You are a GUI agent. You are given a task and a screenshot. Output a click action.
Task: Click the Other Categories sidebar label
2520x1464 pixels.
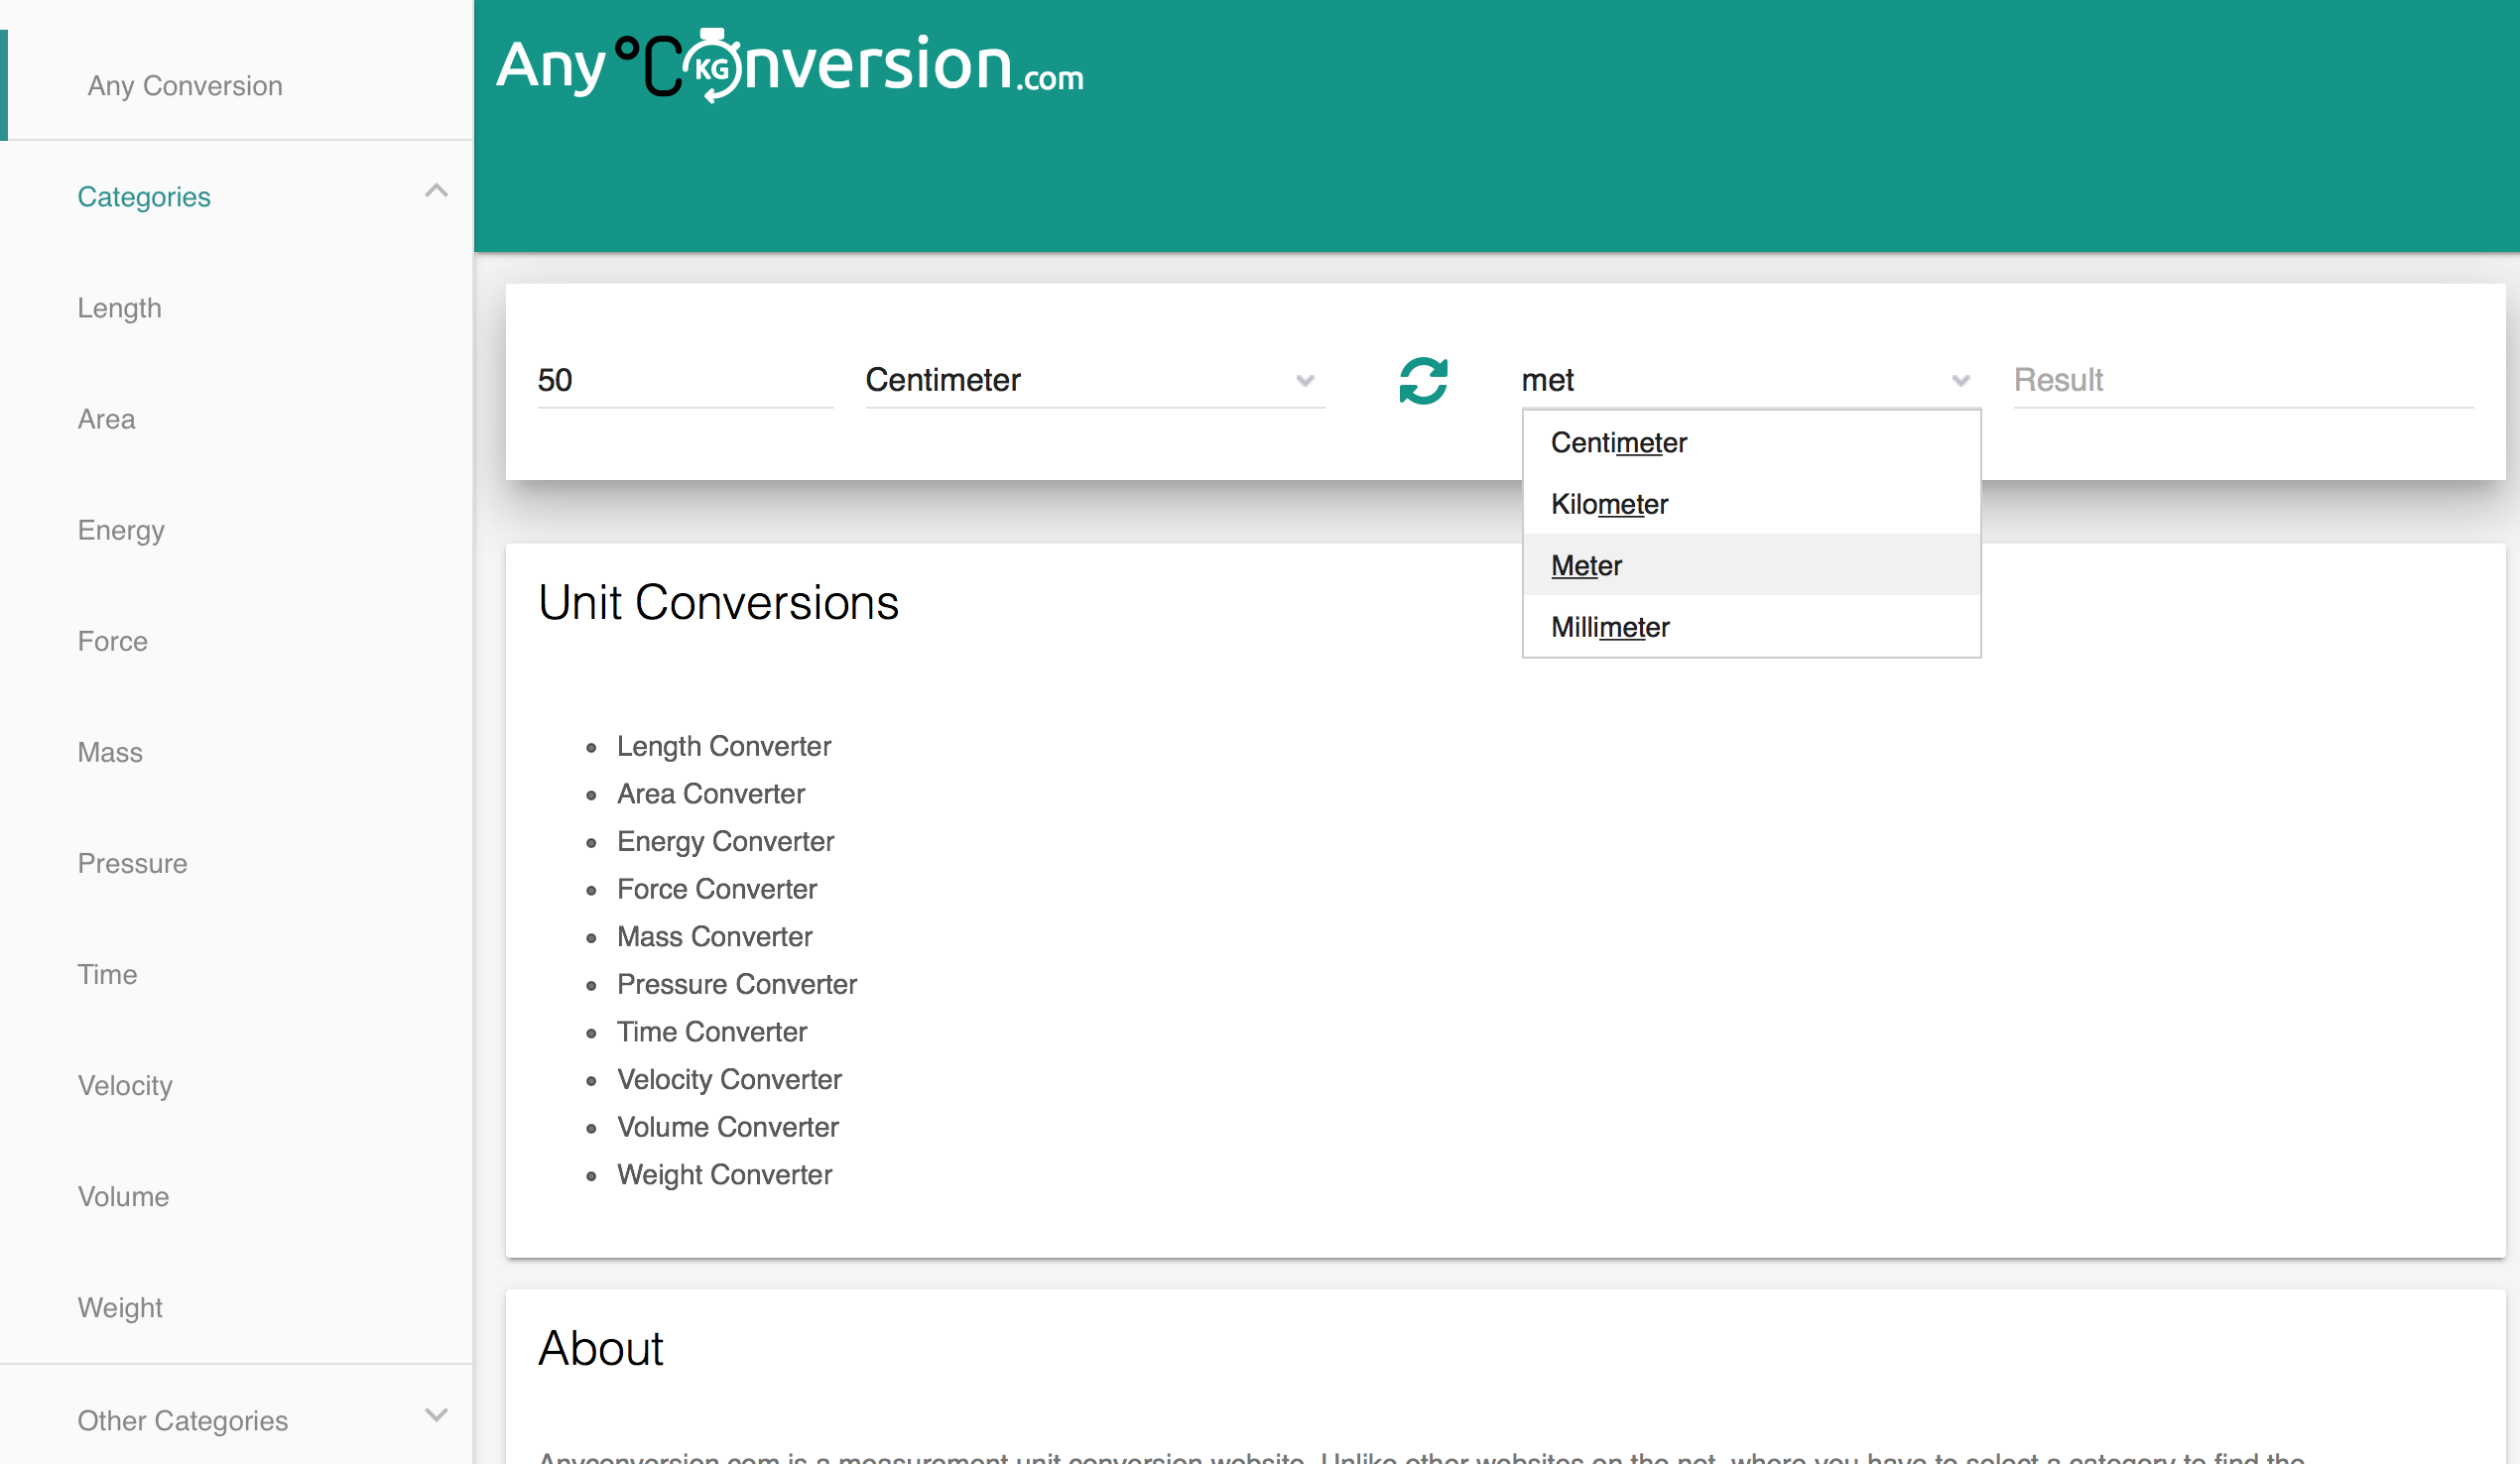point(183,1420)
